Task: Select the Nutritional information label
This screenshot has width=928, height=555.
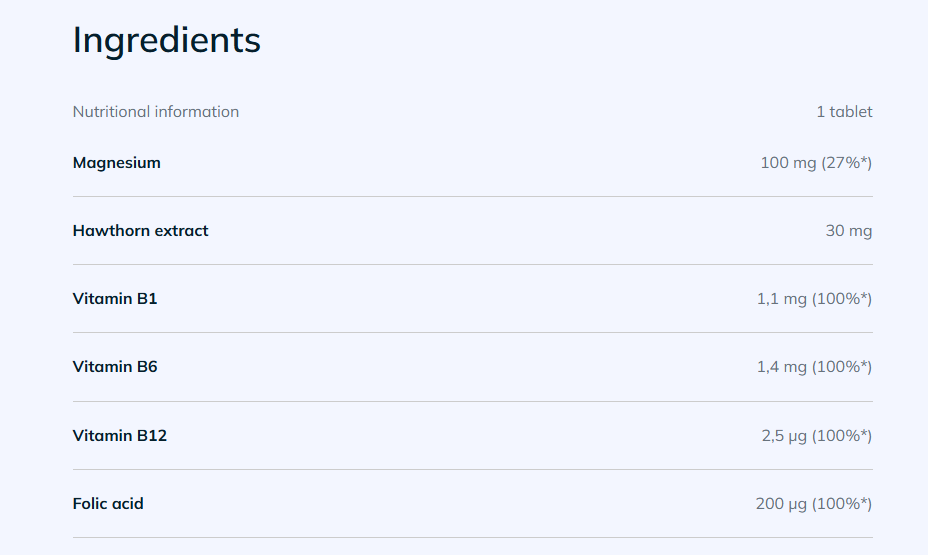Action: [156, 112]
